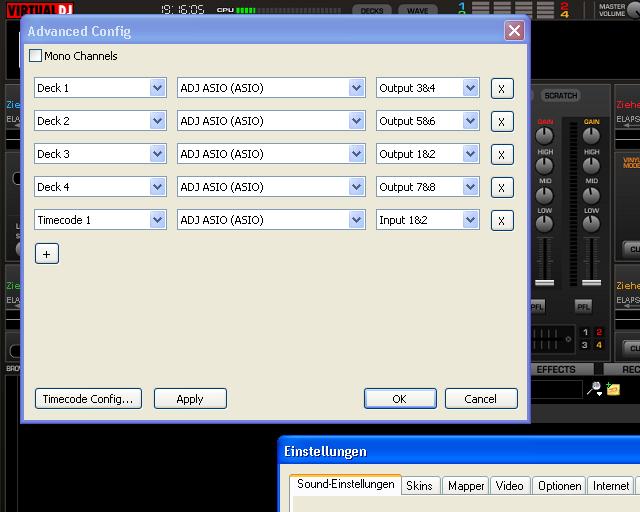Delete the Deck 3 mapping row

tap(502, 154)
